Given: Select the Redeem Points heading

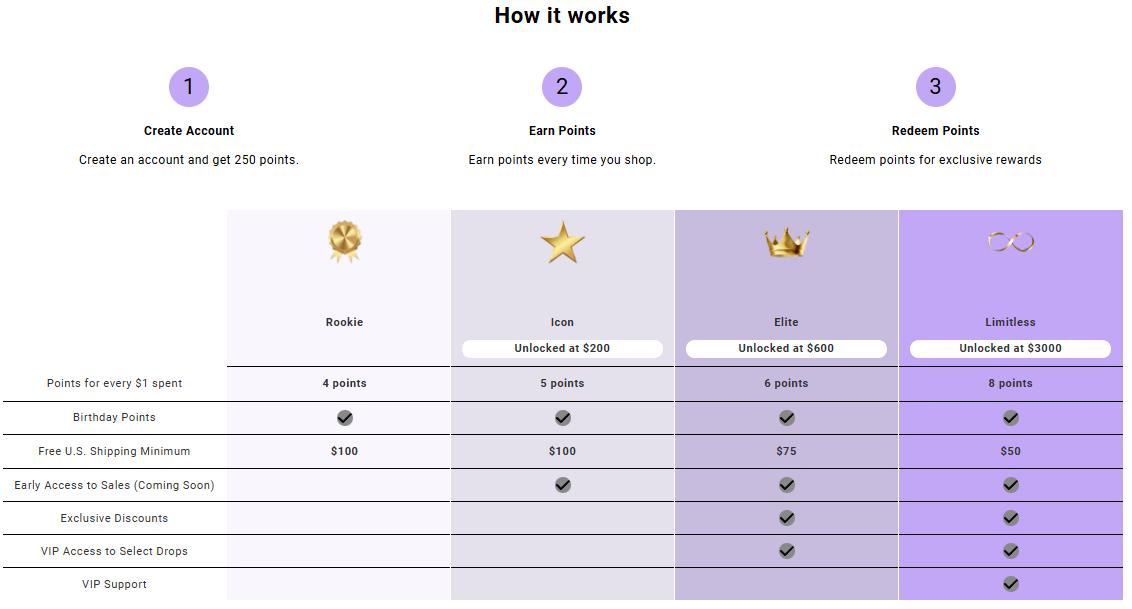Looking at the screenshot, I should 936,131.
